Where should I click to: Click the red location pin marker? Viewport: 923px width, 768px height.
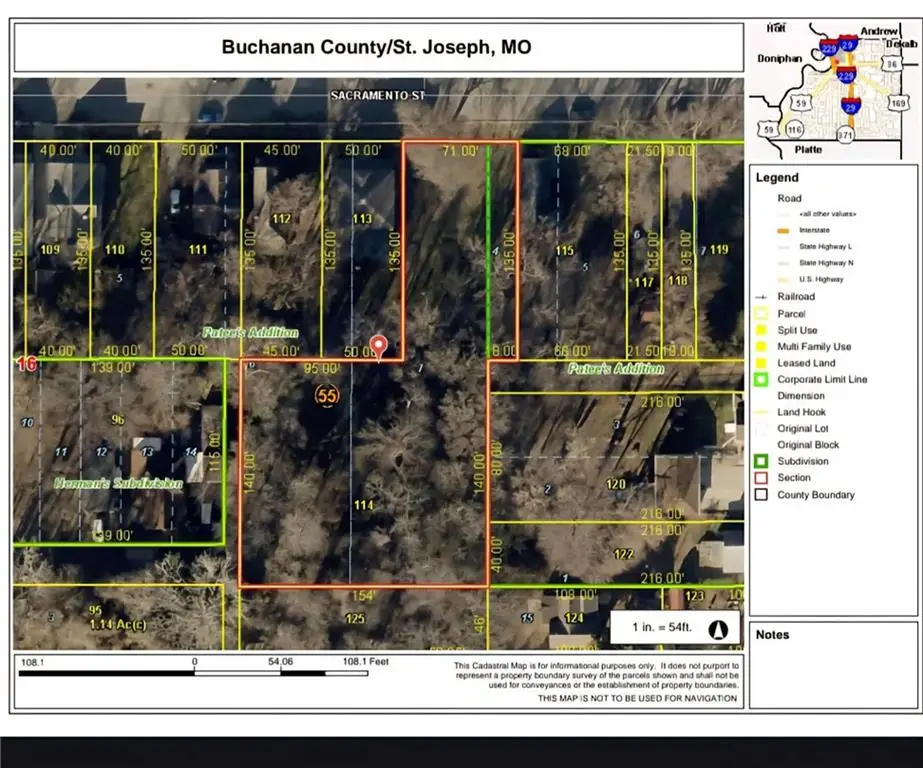(381, 345)
